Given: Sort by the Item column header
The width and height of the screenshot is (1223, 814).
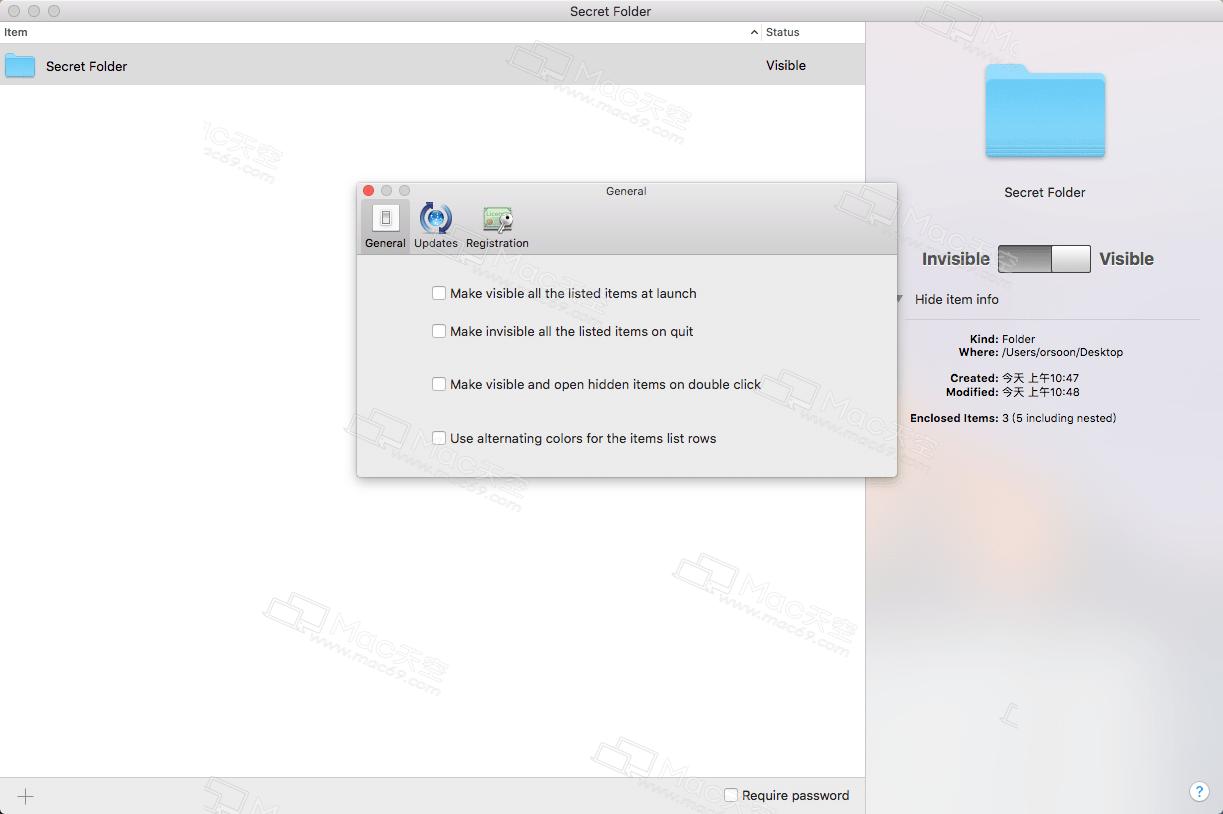Looking at the screenshot, I should [380, 32].
